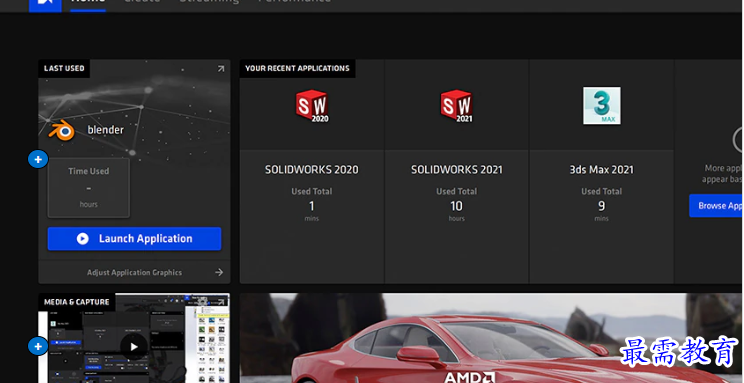Click the "blender" application name
The height and width of the screenshot is (383, 744).
click(105, 130)
